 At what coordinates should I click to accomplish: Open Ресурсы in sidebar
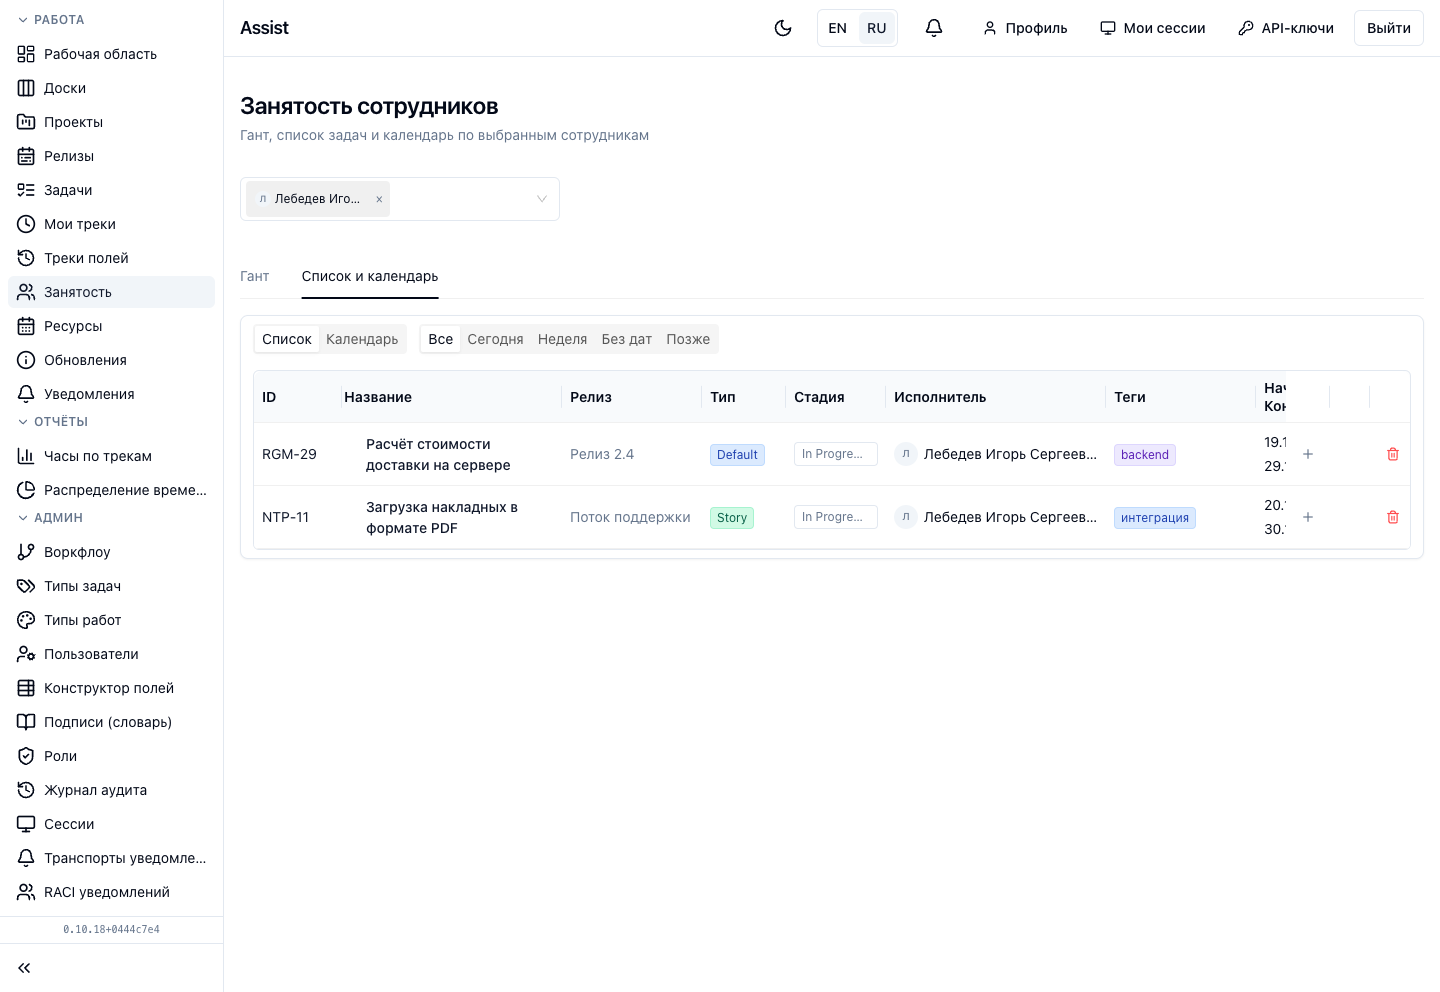tap(111, 326)
